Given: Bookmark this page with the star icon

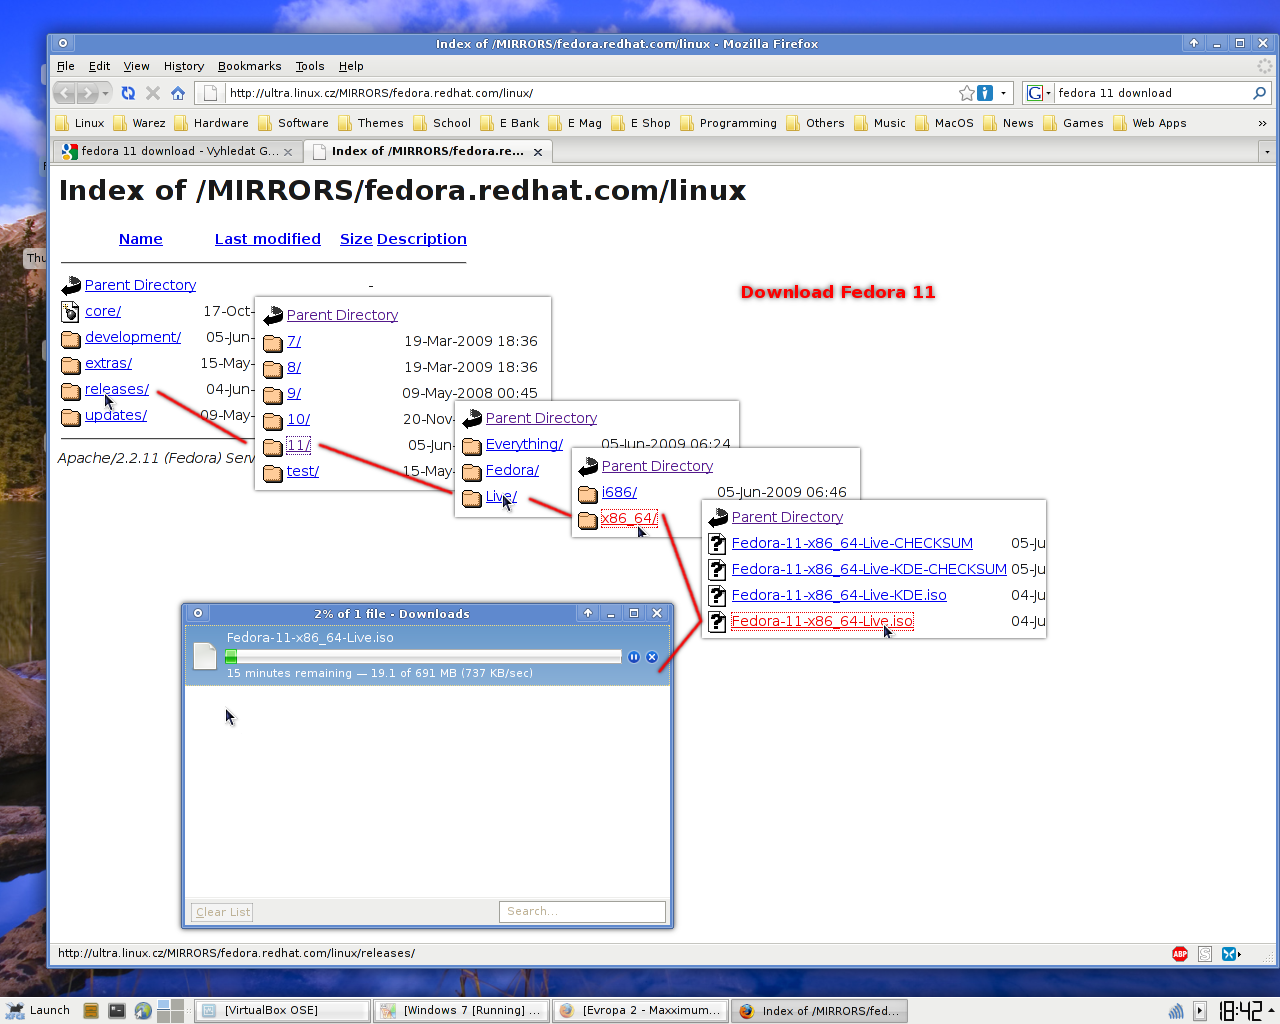Looking at the screenshot, I should pos(966,93).
